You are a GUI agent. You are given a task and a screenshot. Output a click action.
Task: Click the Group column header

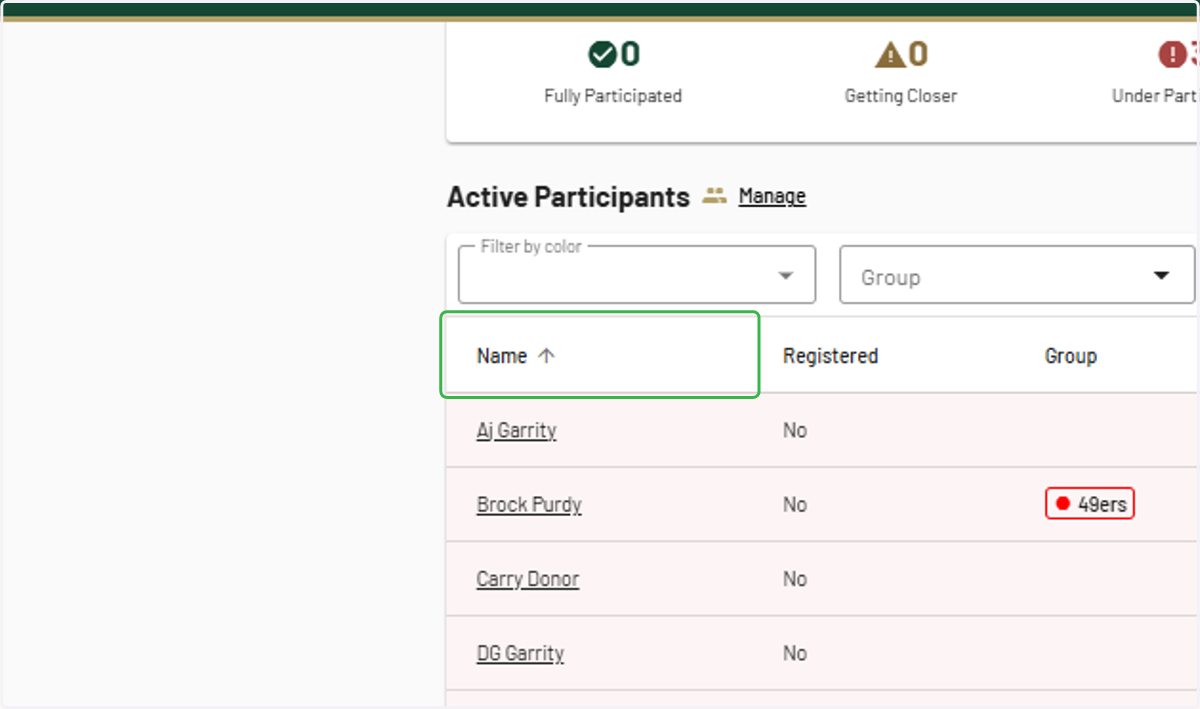pos(1071,356)
